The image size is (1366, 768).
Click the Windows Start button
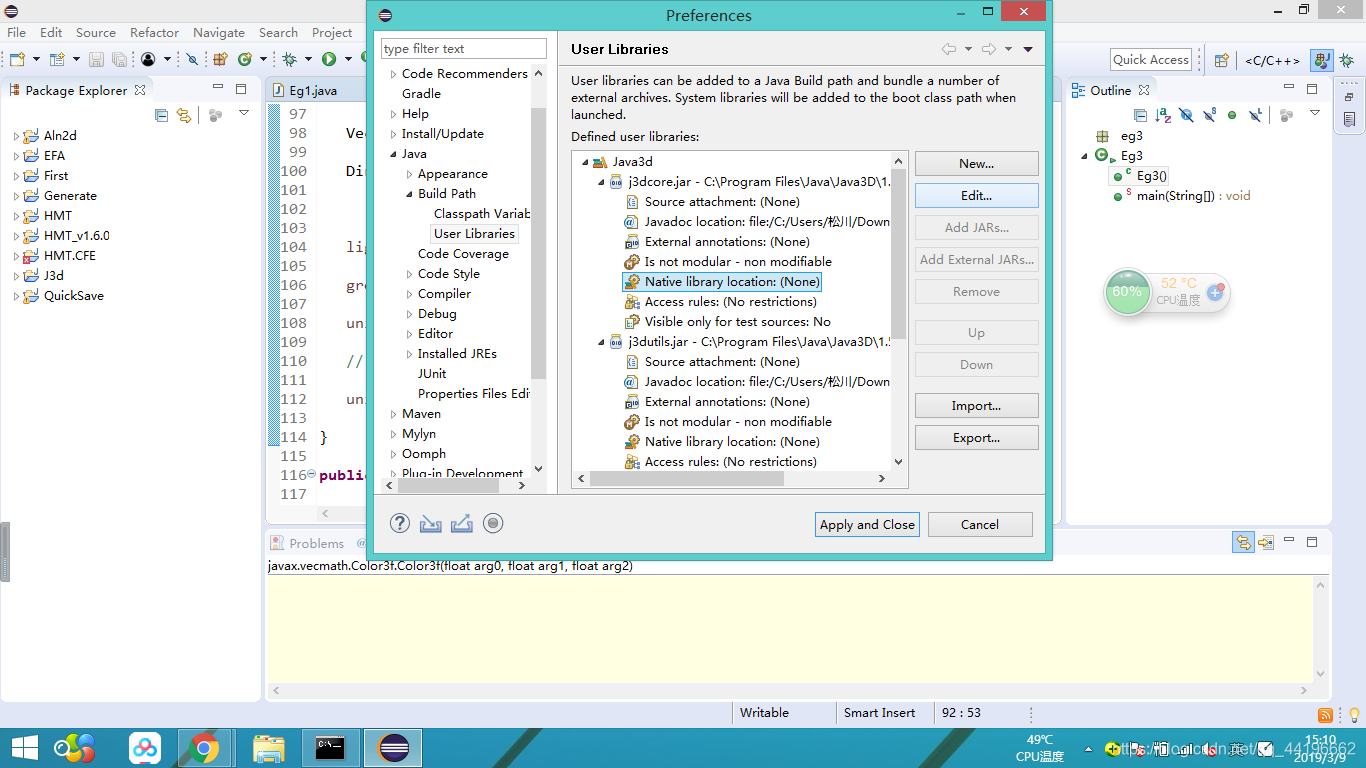tap(24, 748)
